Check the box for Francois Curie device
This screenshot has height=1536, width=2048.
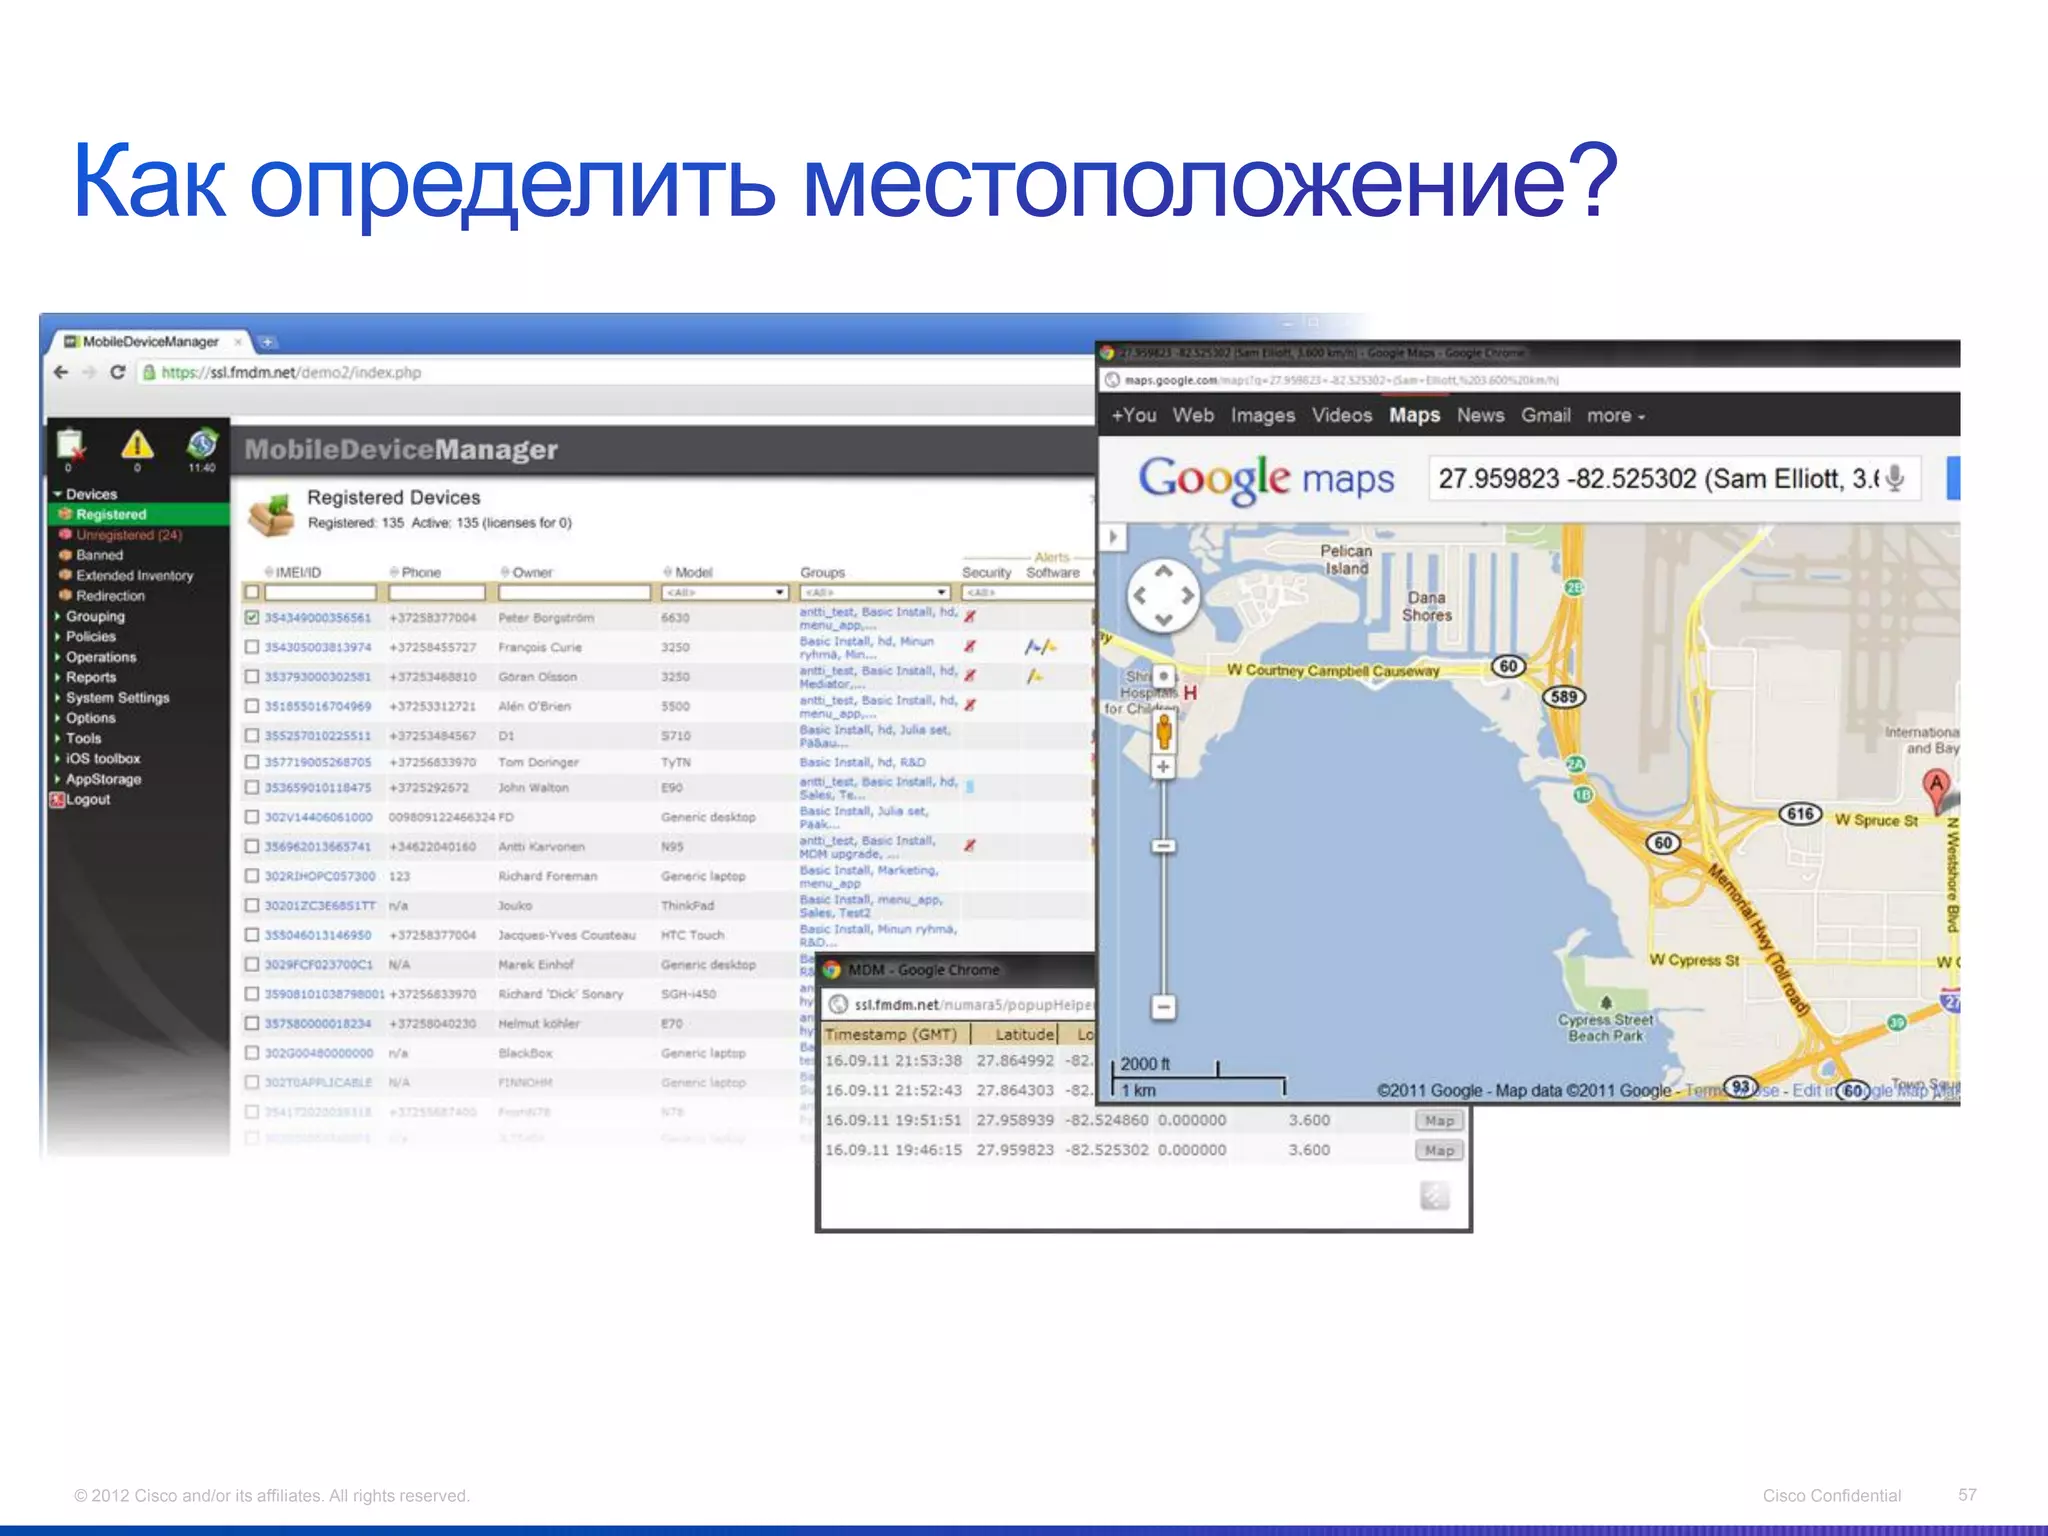point(252,647)
